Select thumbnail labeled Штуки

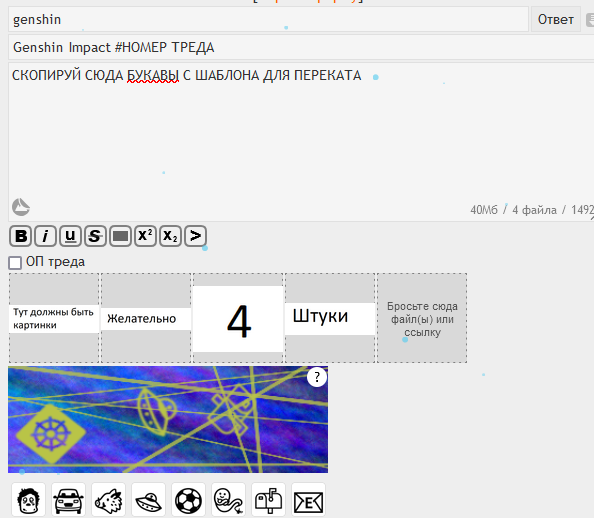(x=330, y=318)
